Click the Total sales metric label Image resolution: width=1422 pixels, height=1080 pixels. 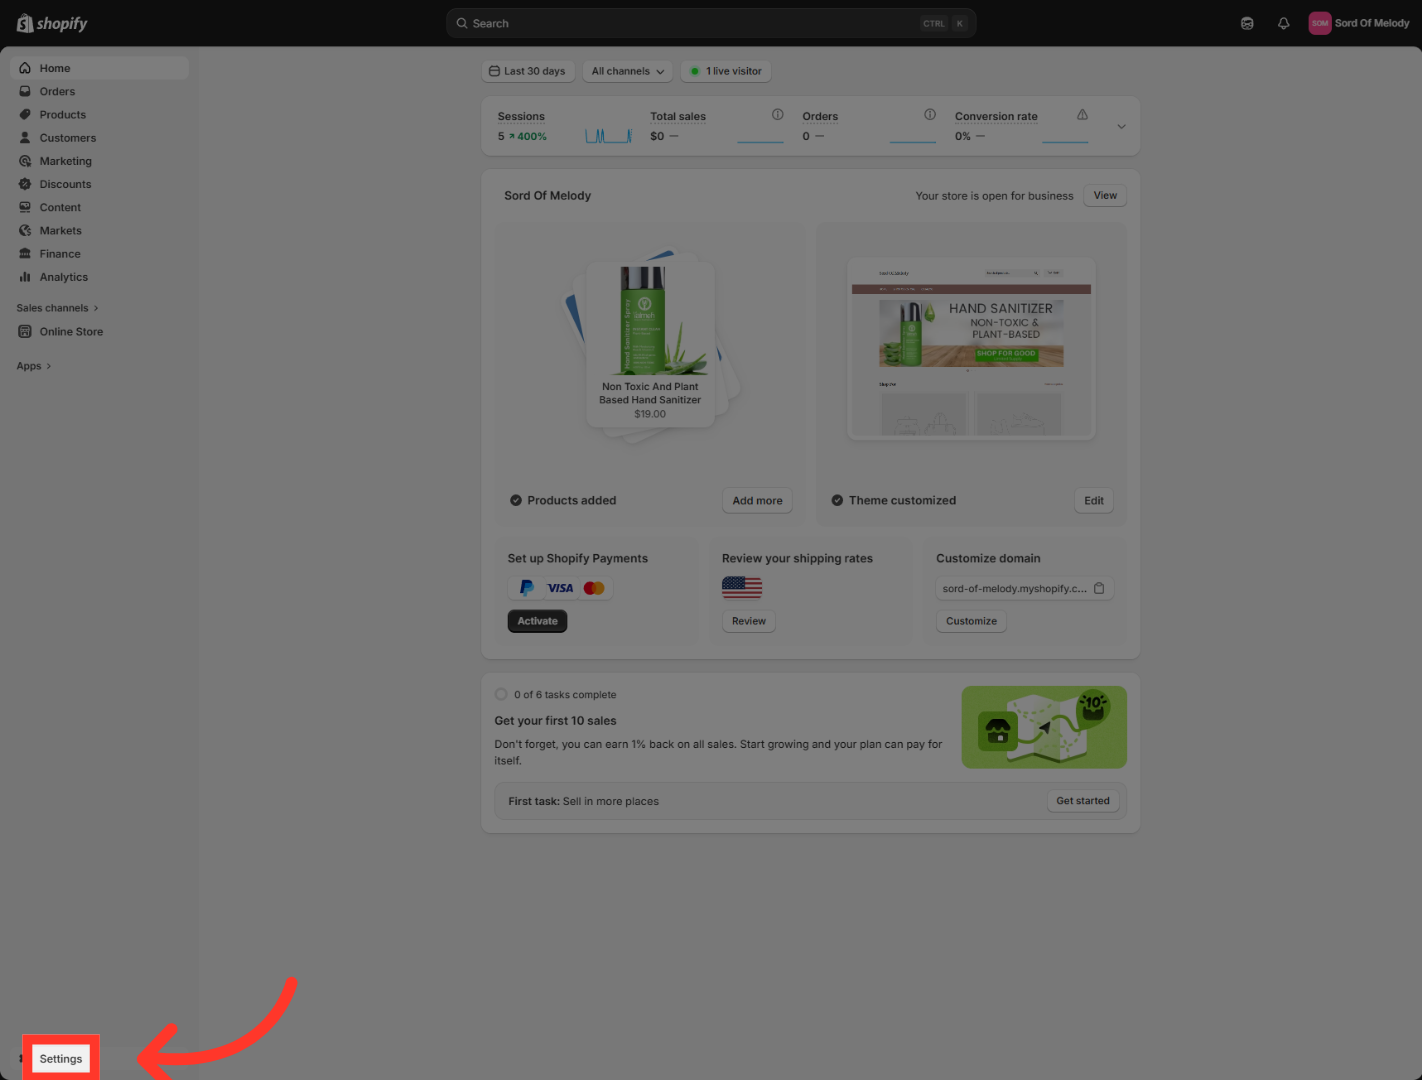click(678, 116)
